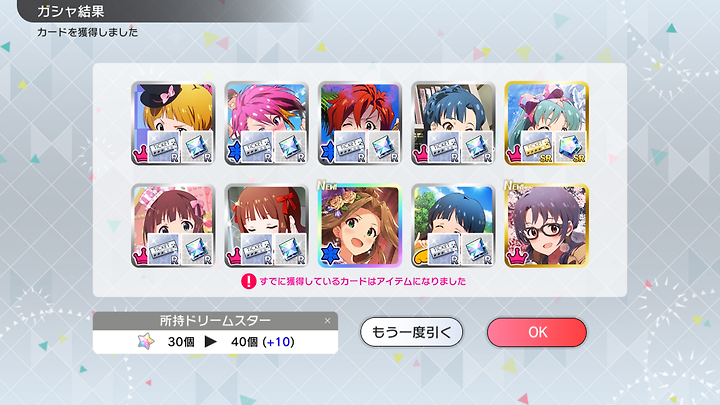
Task: Click the SR gold ticket icon
Action: click(x=536, y=146)
